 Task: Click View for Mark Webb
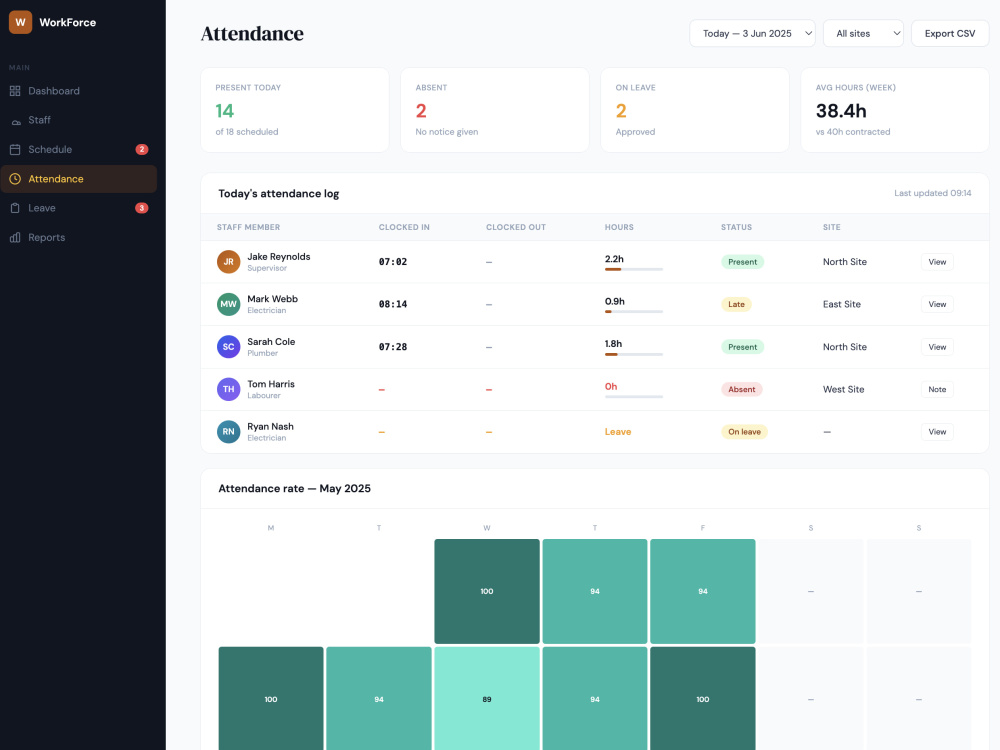coord(937,304)
